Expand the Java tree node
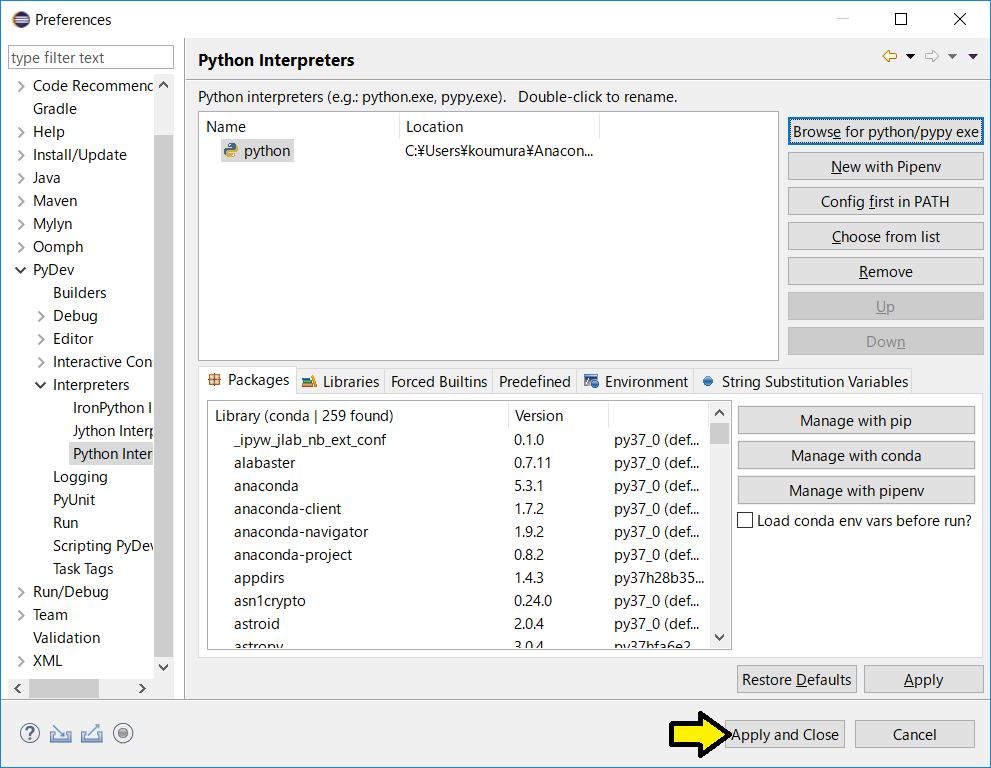The width and height of the screenshot is (991, 768). pos(21,178)
